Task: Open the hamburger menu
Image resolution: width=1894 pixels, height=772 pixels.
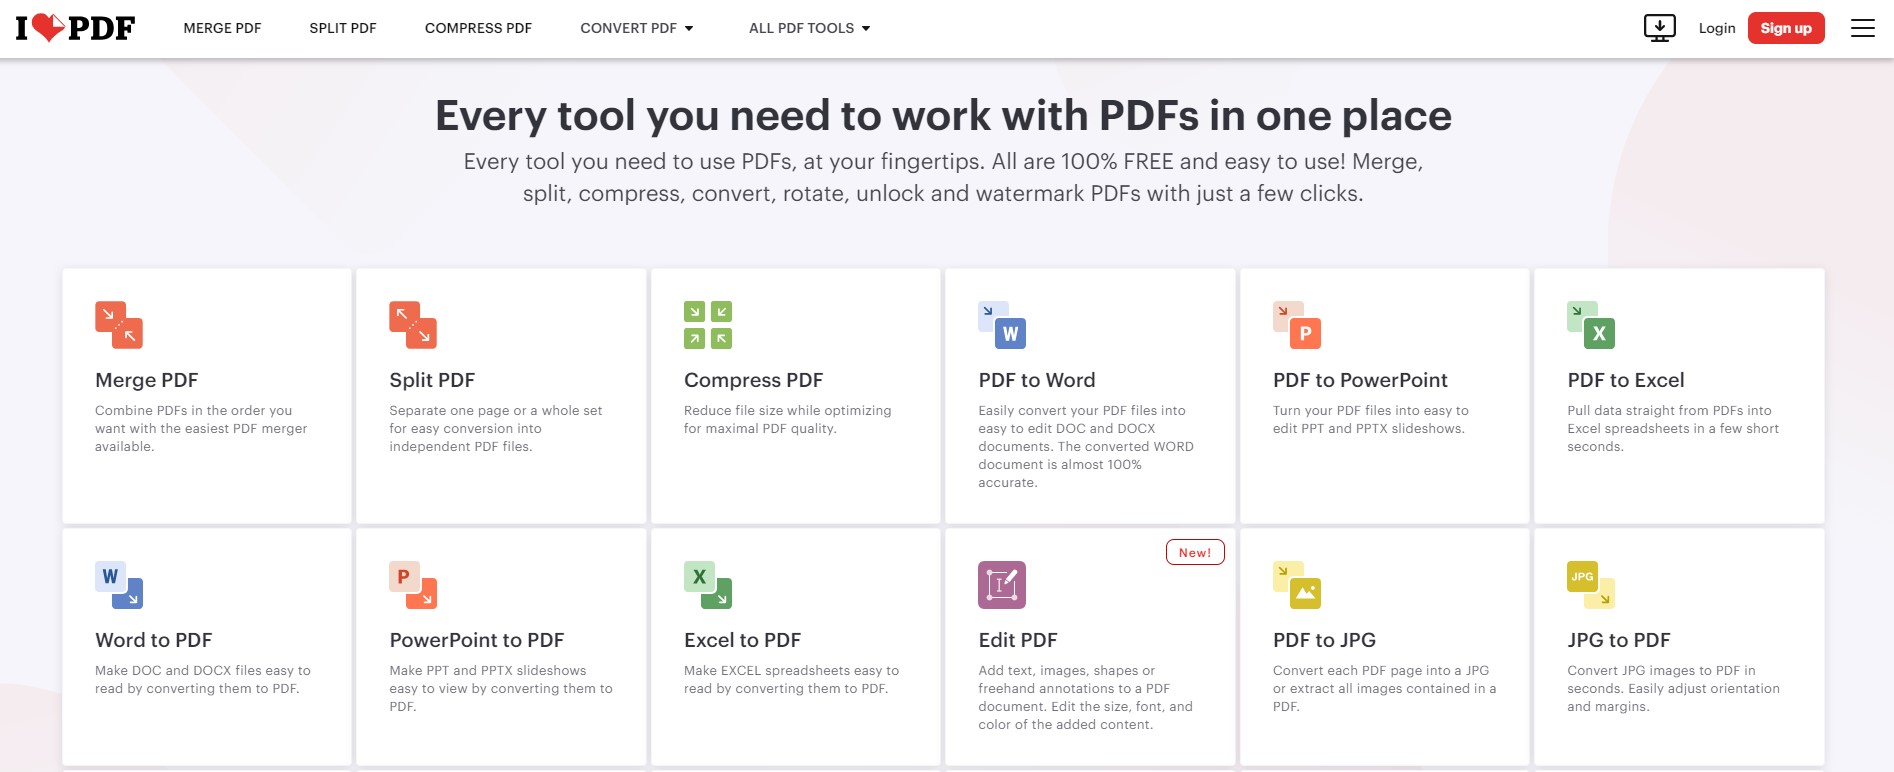Action: click(1863, 28)
